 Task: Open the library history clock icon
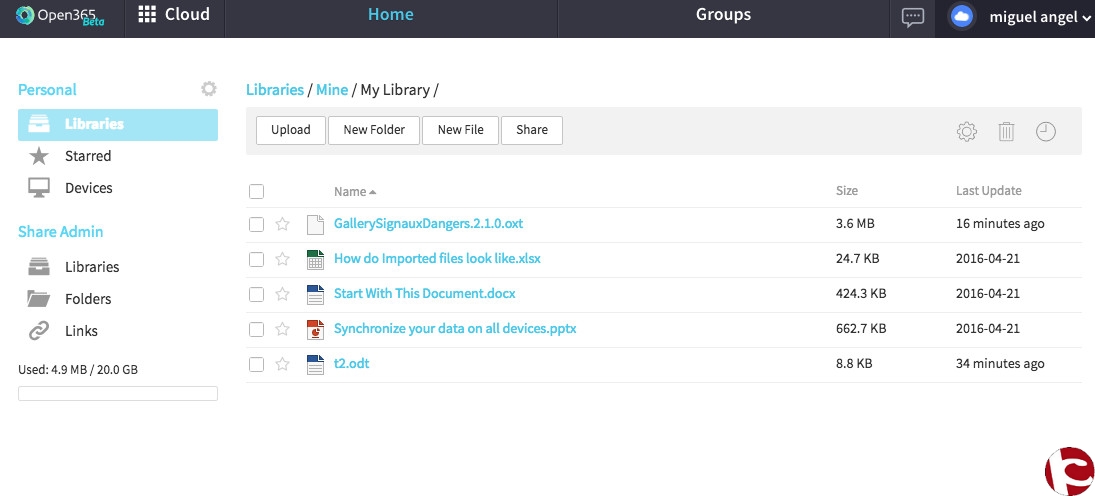click(x=1046, y=131)
